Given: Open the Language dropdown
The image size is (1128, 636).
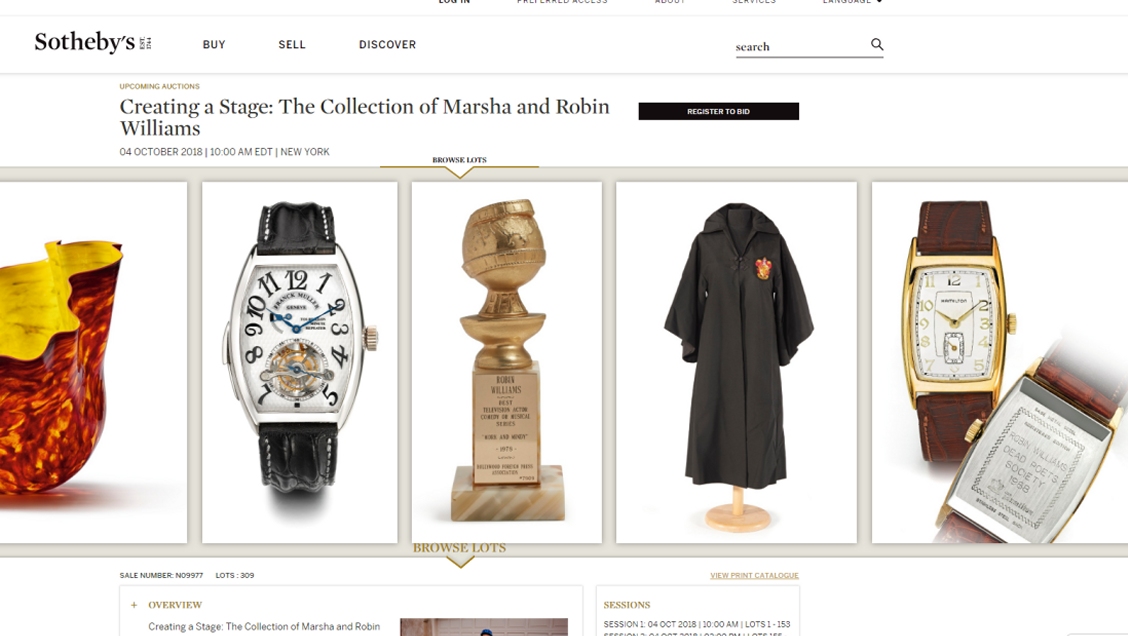Looking at the screenshot, I should [852, 2].
